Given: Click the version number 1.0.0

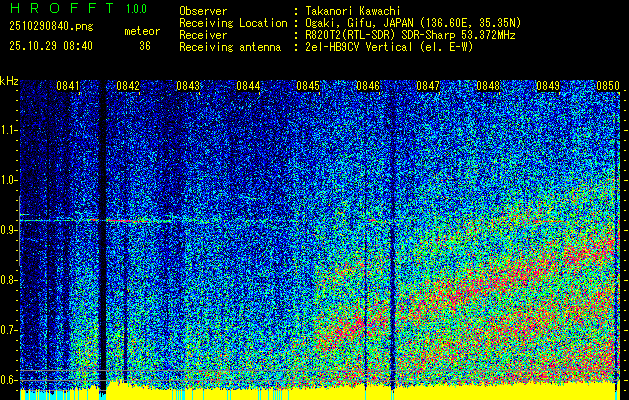Looking at the screenshot, I should pos(136,9).
